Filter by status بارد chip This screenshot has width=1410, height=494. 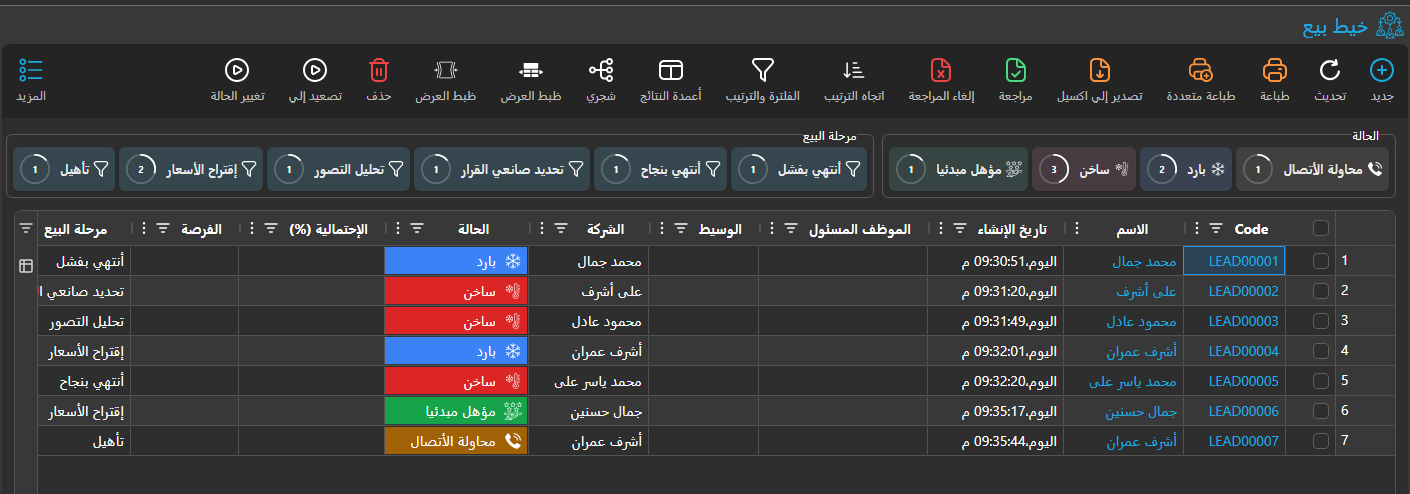[x=1186, y=170]
